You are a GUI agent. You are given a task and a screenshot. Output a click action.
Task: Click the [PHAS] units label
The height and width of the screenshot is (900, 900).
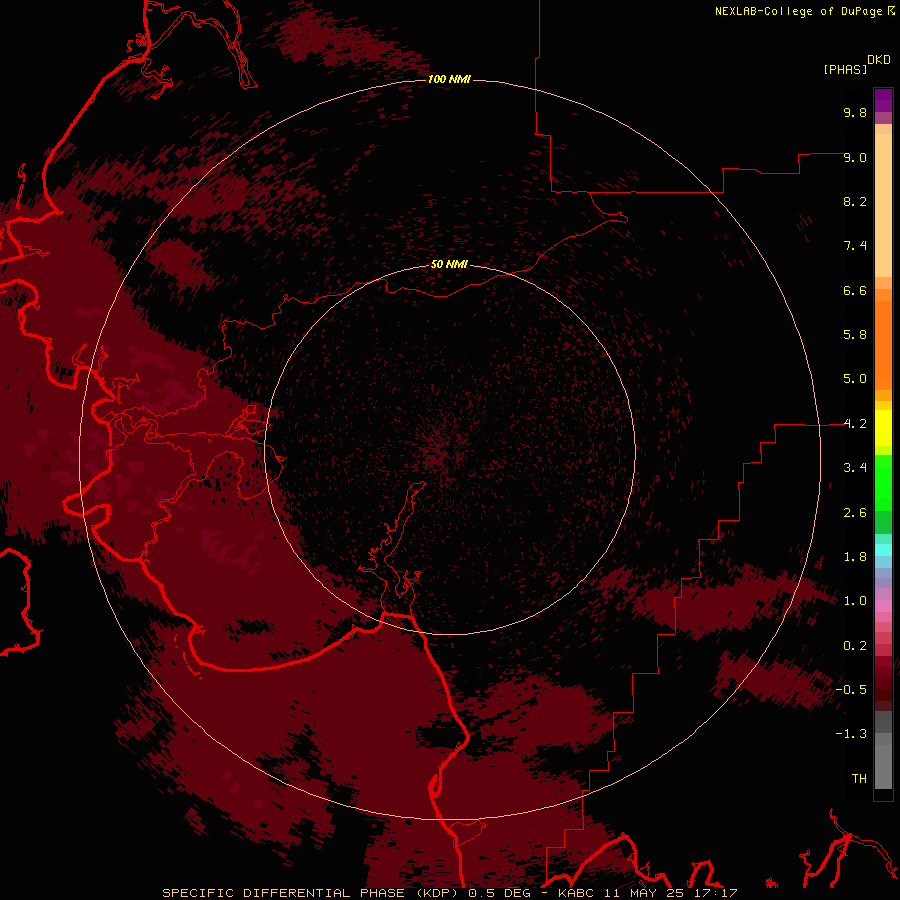pyautogui.click(x=845, y=69)
